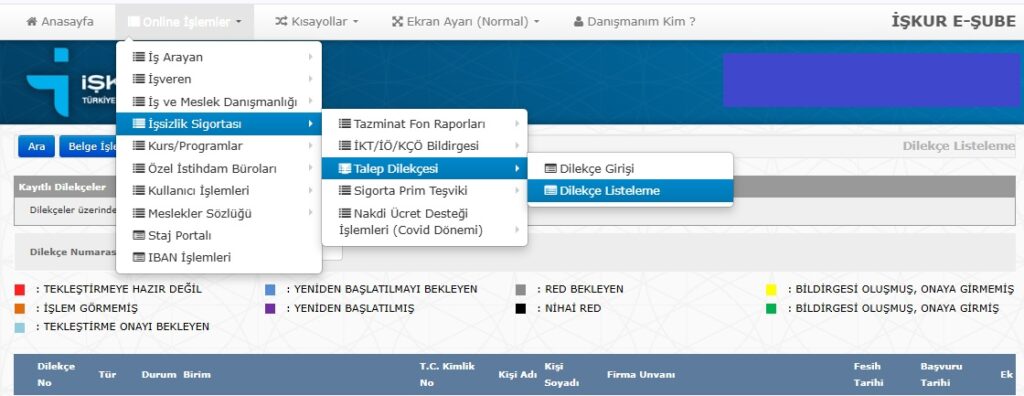Expand arrow on Sigorta Prim Teşviki row
1024x396 pixels.
pyautogui.click(x=517, y=191)
